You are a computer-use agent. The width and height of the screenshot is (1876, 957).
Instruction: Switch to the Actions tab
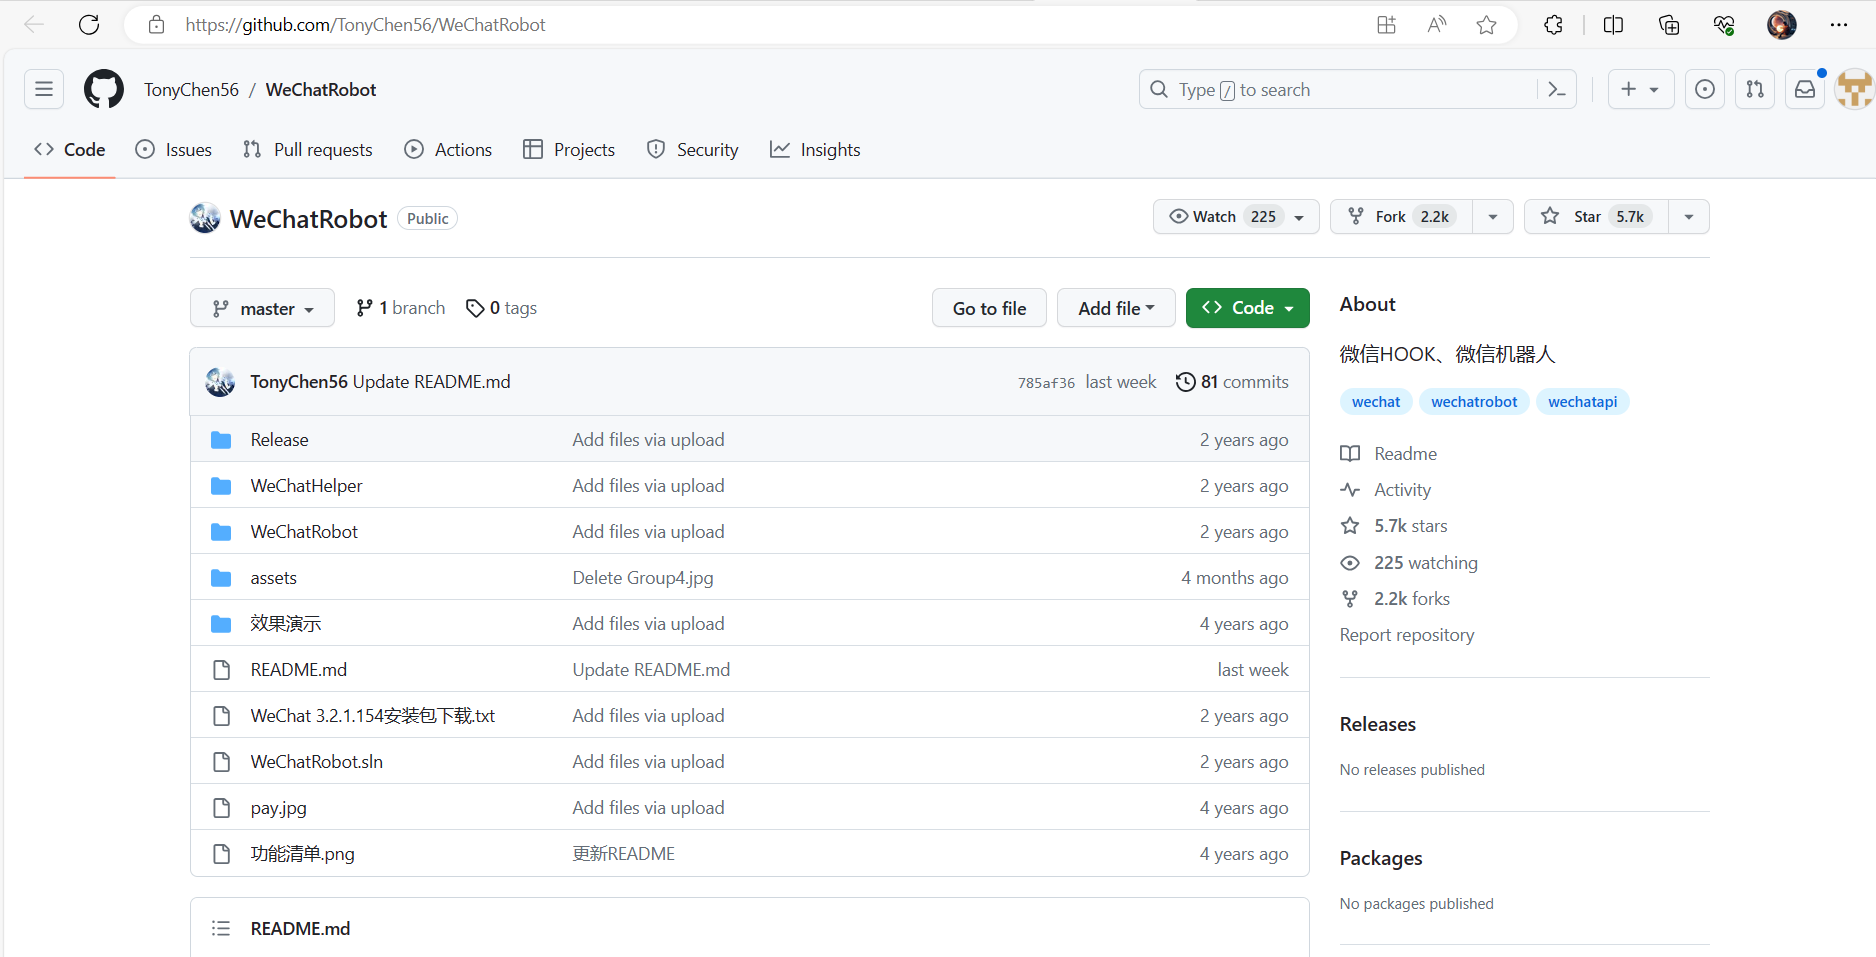point(448,150)
